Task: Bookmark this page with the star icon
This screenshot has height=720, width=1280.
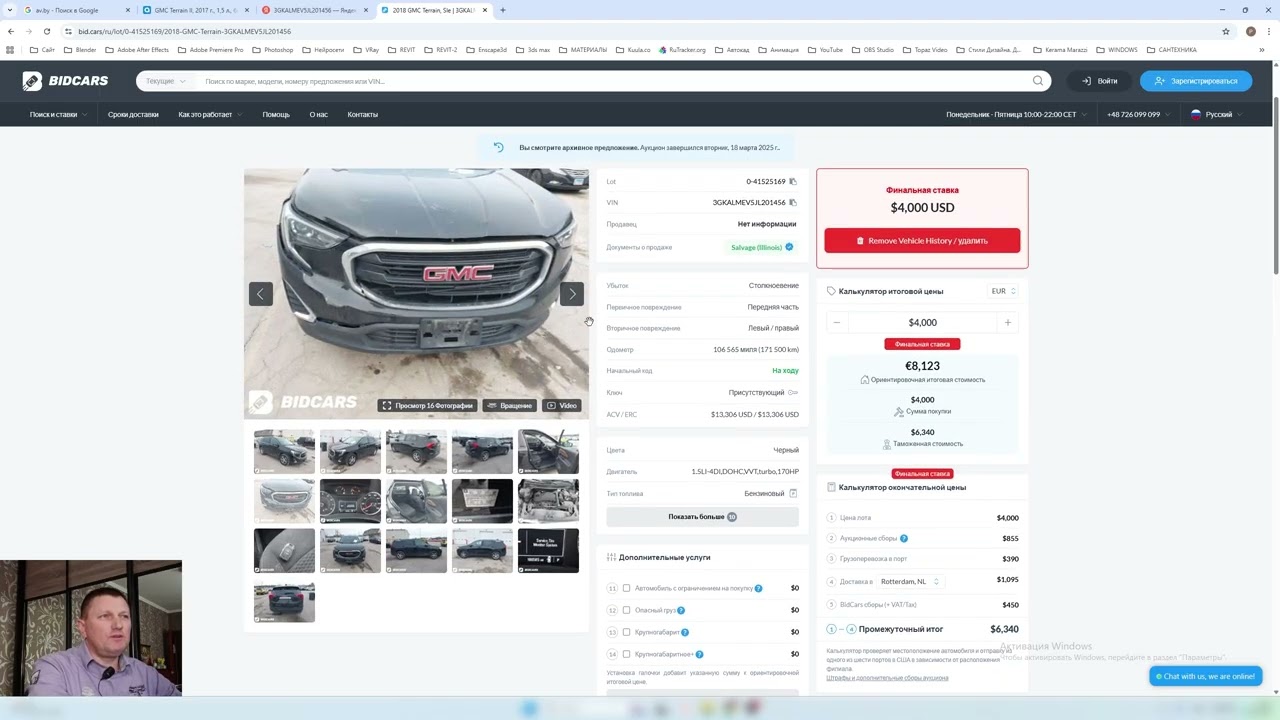Action: [x=1226, y=31]
